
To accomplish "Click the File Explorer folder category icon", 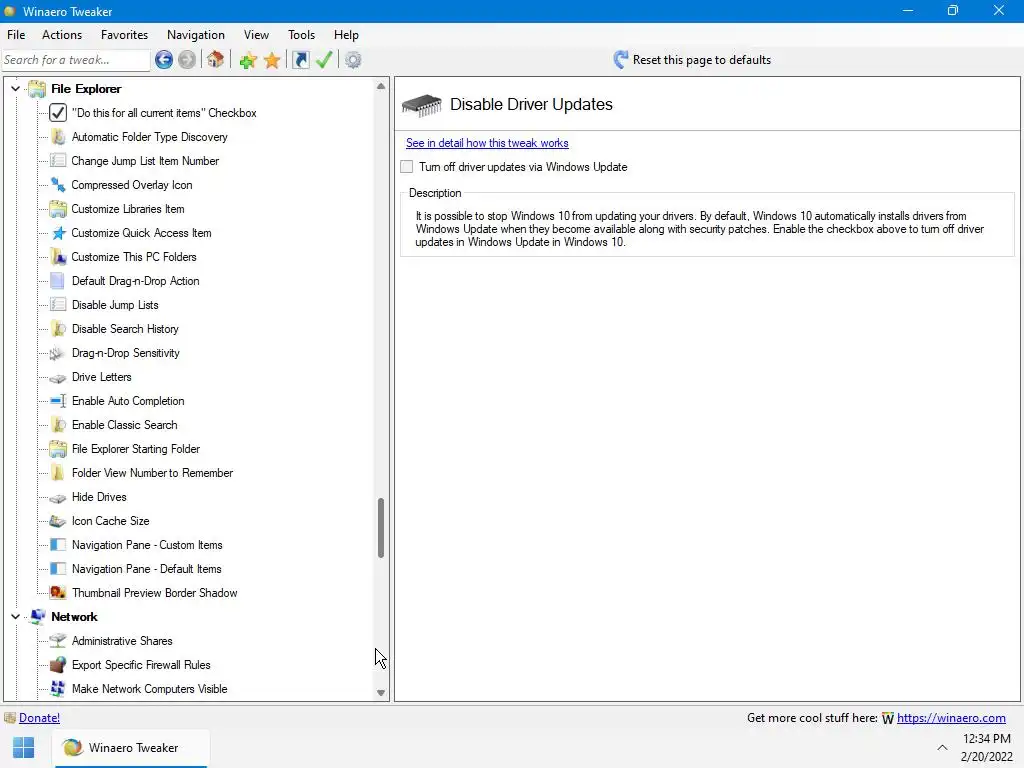I will coord(37,89).
